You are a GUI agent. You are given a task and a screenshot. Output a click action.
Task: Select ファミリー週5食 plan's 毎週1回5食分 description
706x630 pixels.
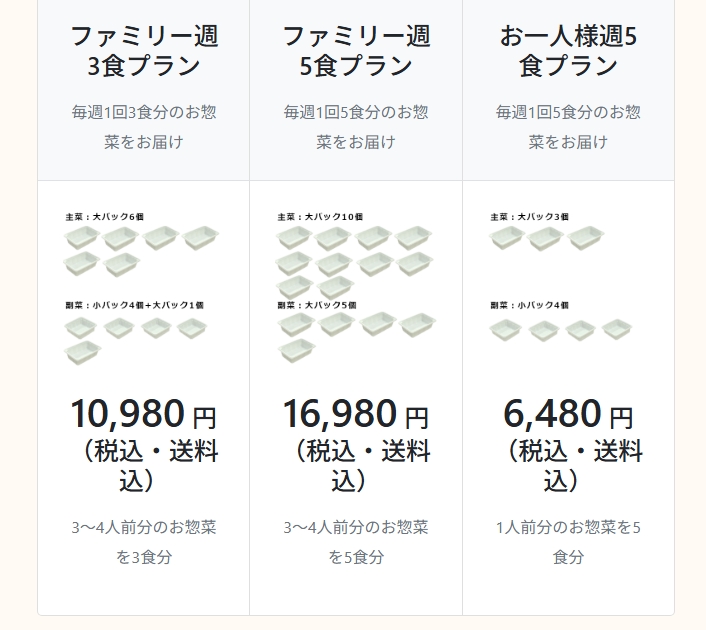coord(356,126)
